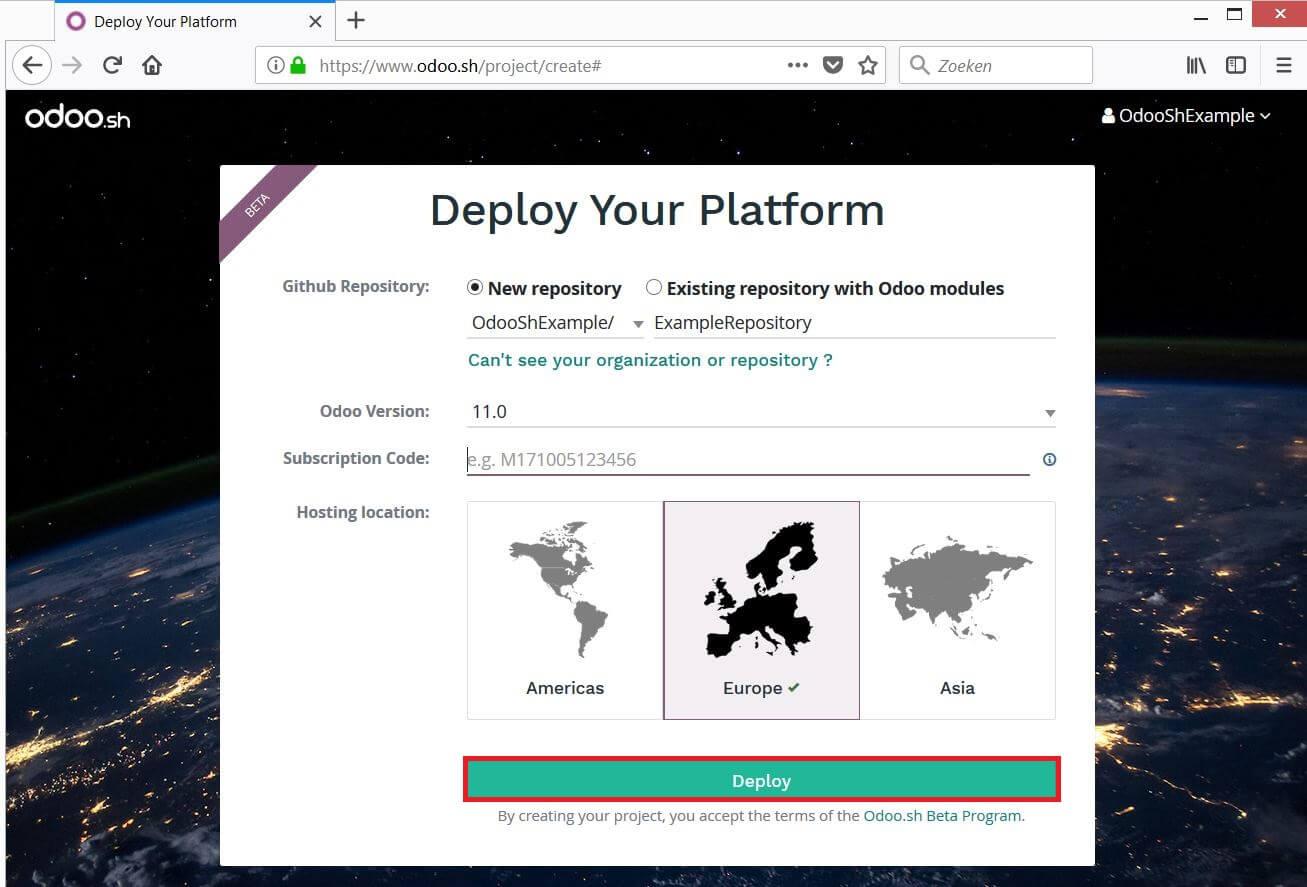The image size is (1307, 887).
Task: Select the Europe hosting location
Action: point(761,610)
